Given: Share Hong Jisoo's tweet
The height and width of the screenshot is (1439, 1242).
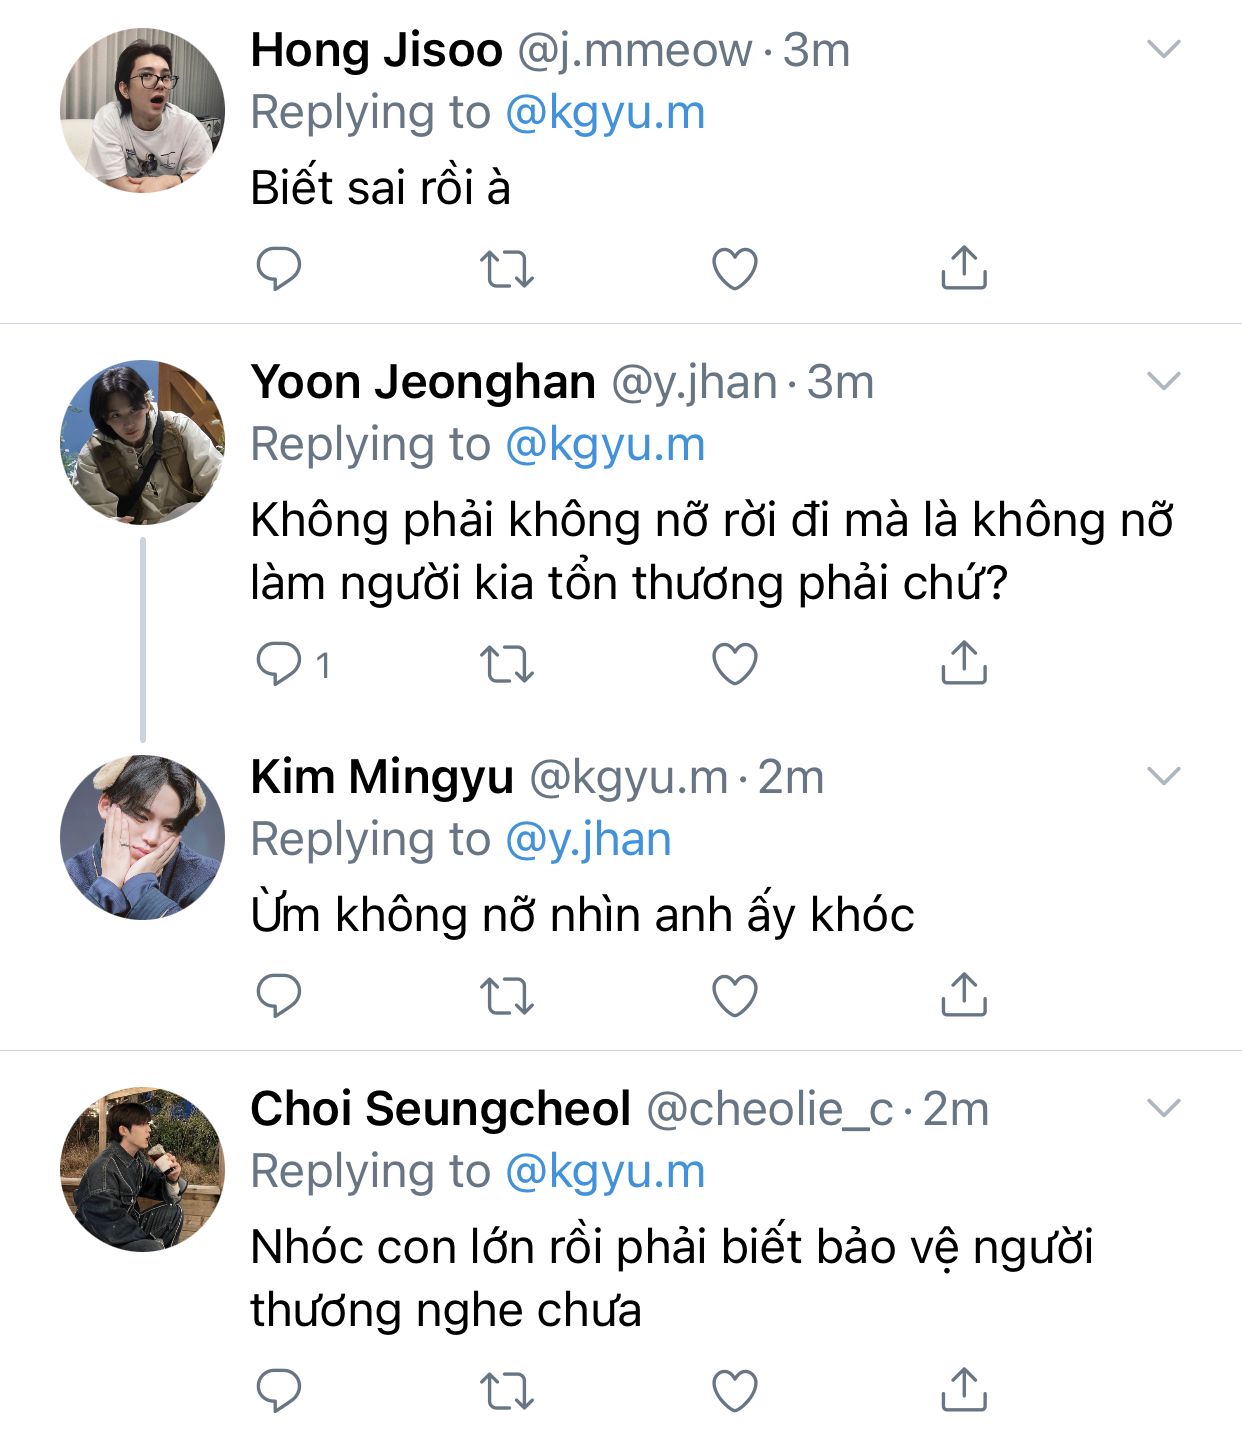Looking at the screenshot, I should (963, 268).
